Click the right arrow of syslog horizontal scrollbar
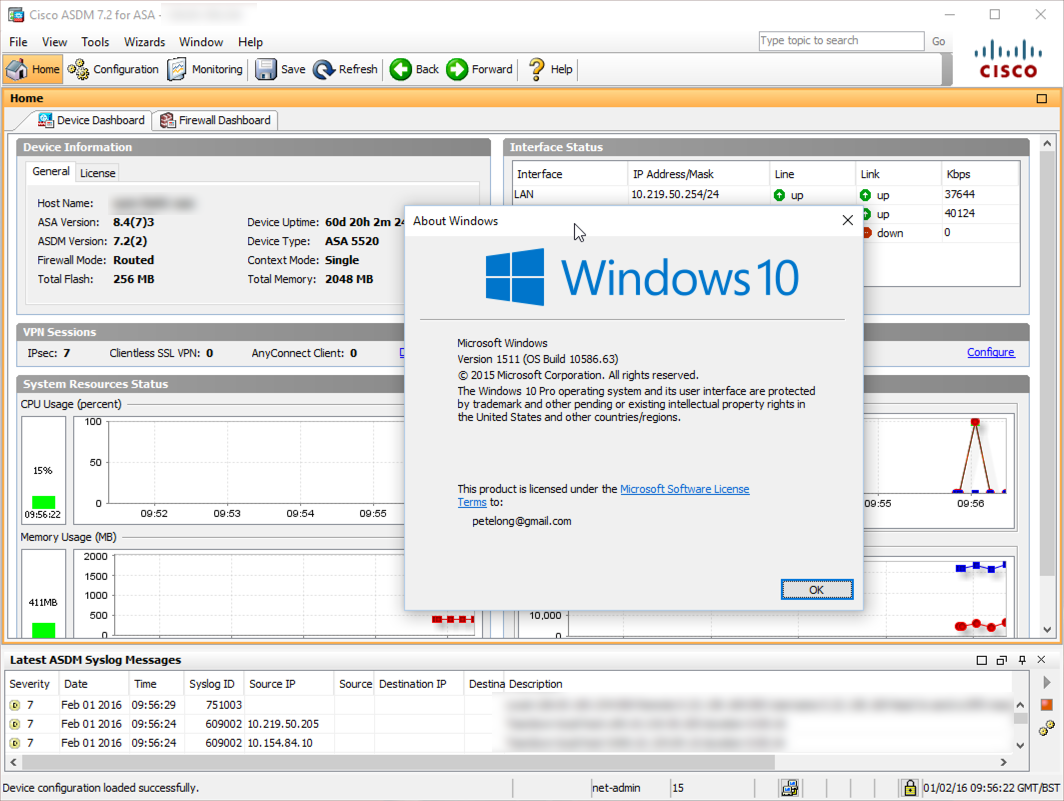1064x801 pixels. point(1003,762)
